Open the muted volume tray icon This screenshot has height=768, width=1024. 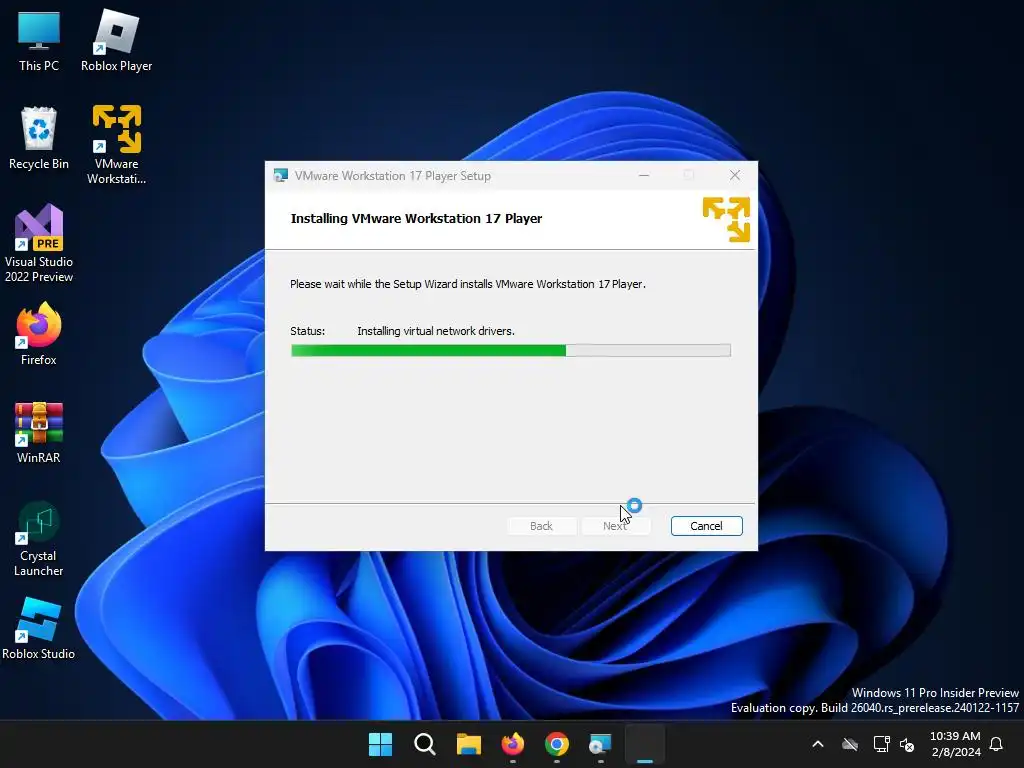coord(907,744)
